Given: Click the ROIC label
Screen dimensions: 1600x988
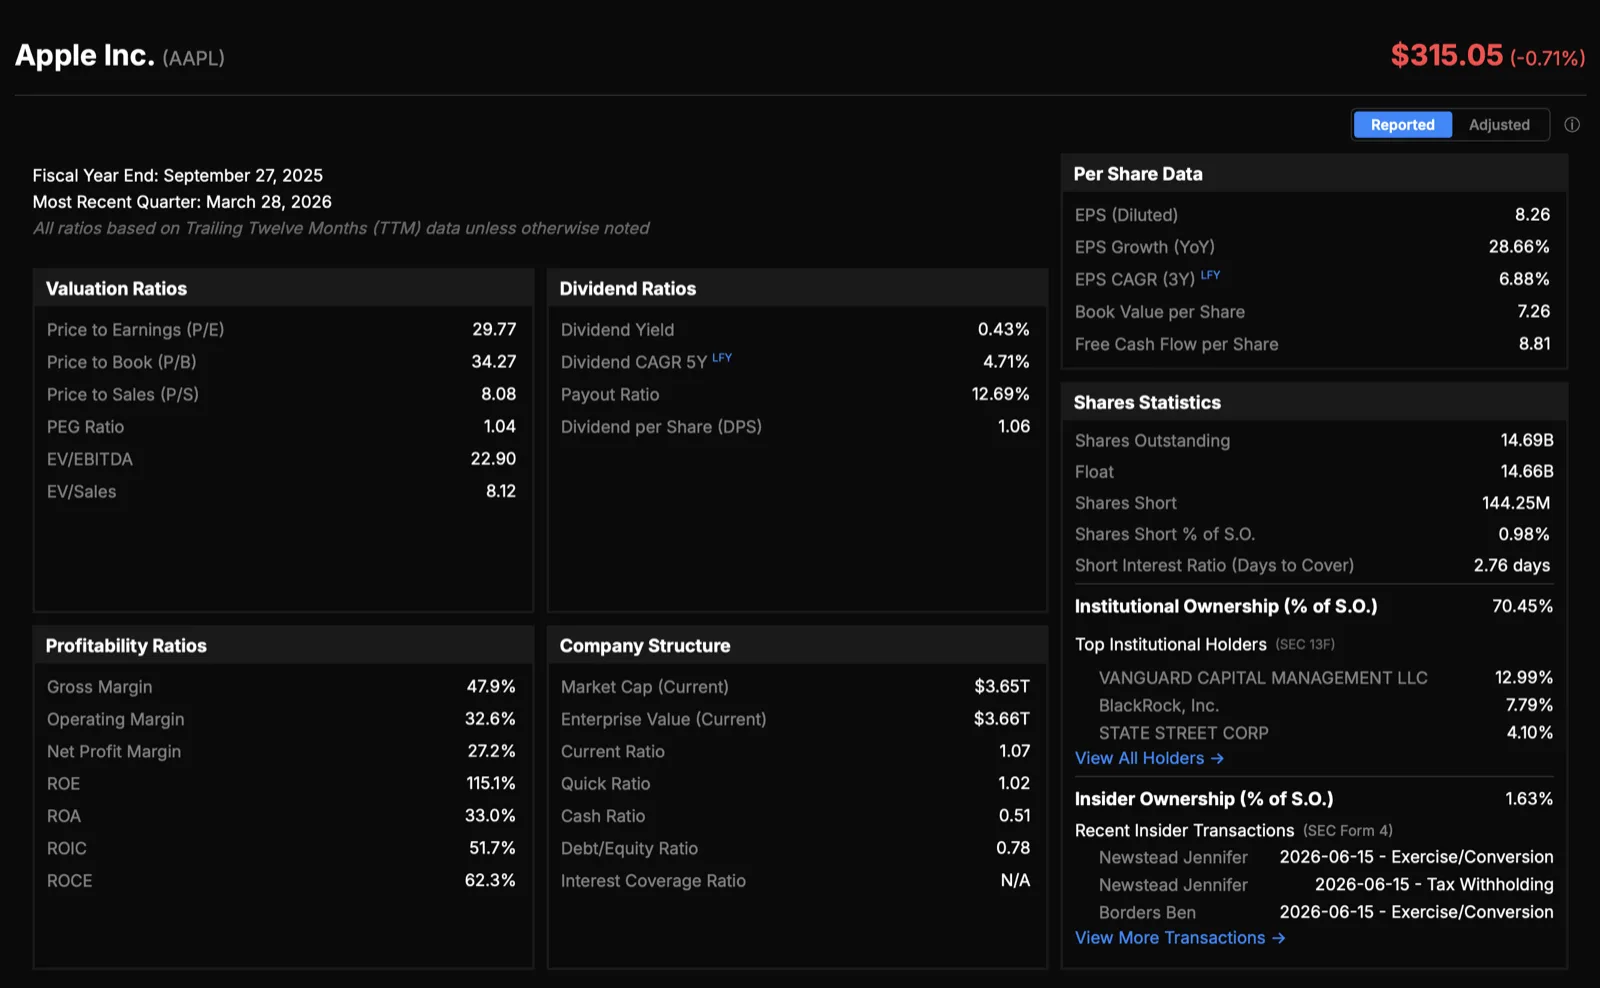Looking at the screenshot, I should (x=67, y=848).
